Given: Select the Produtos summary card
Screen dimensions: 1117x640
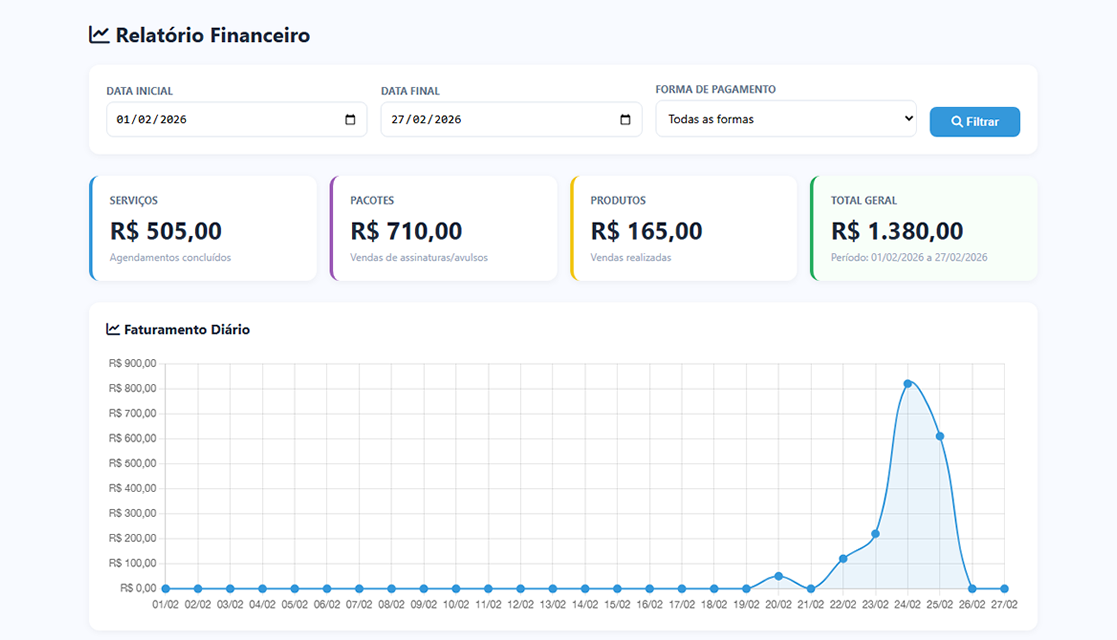Looking at the screenshot, I should point(684,228).
